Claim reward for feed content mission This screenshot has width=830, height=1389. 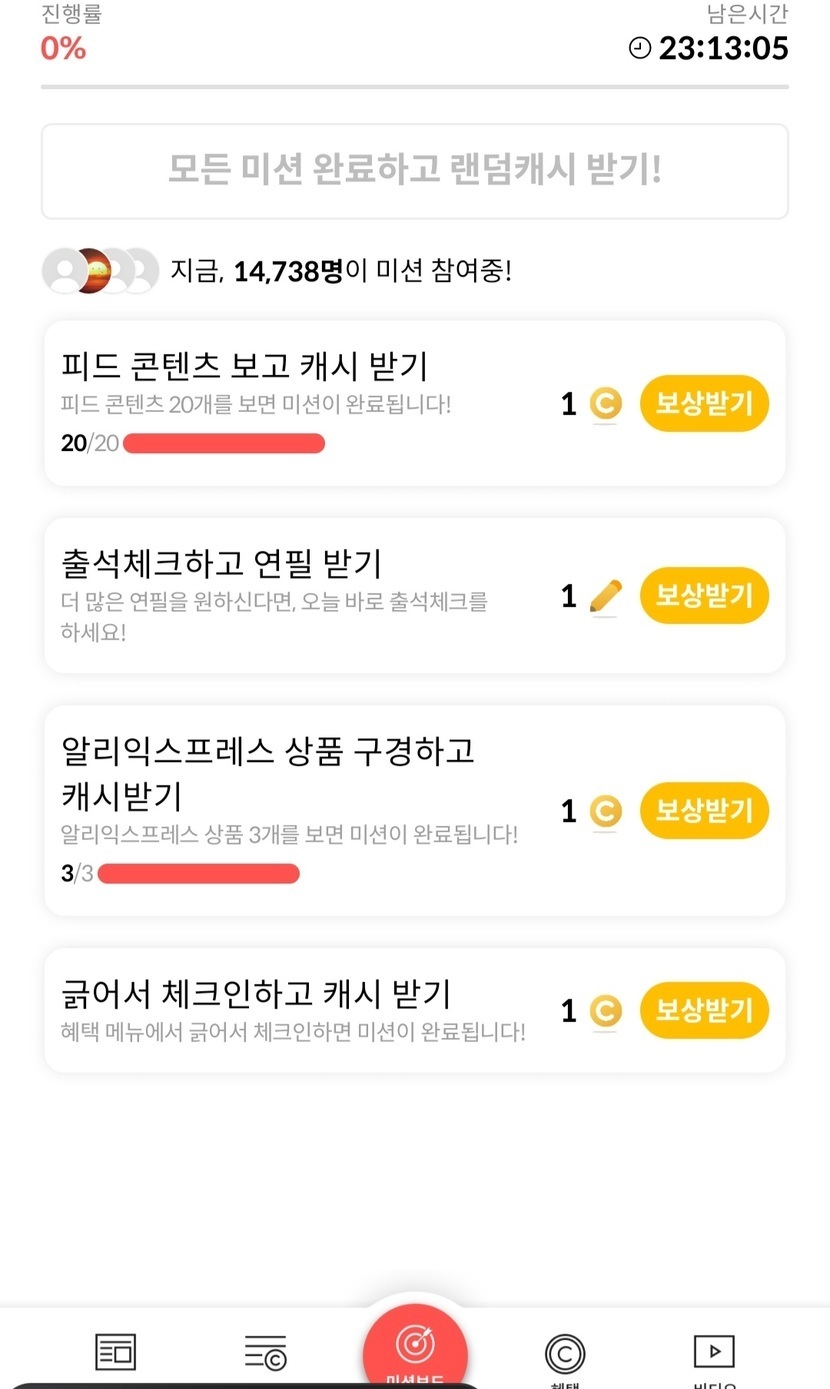[704, 404]
